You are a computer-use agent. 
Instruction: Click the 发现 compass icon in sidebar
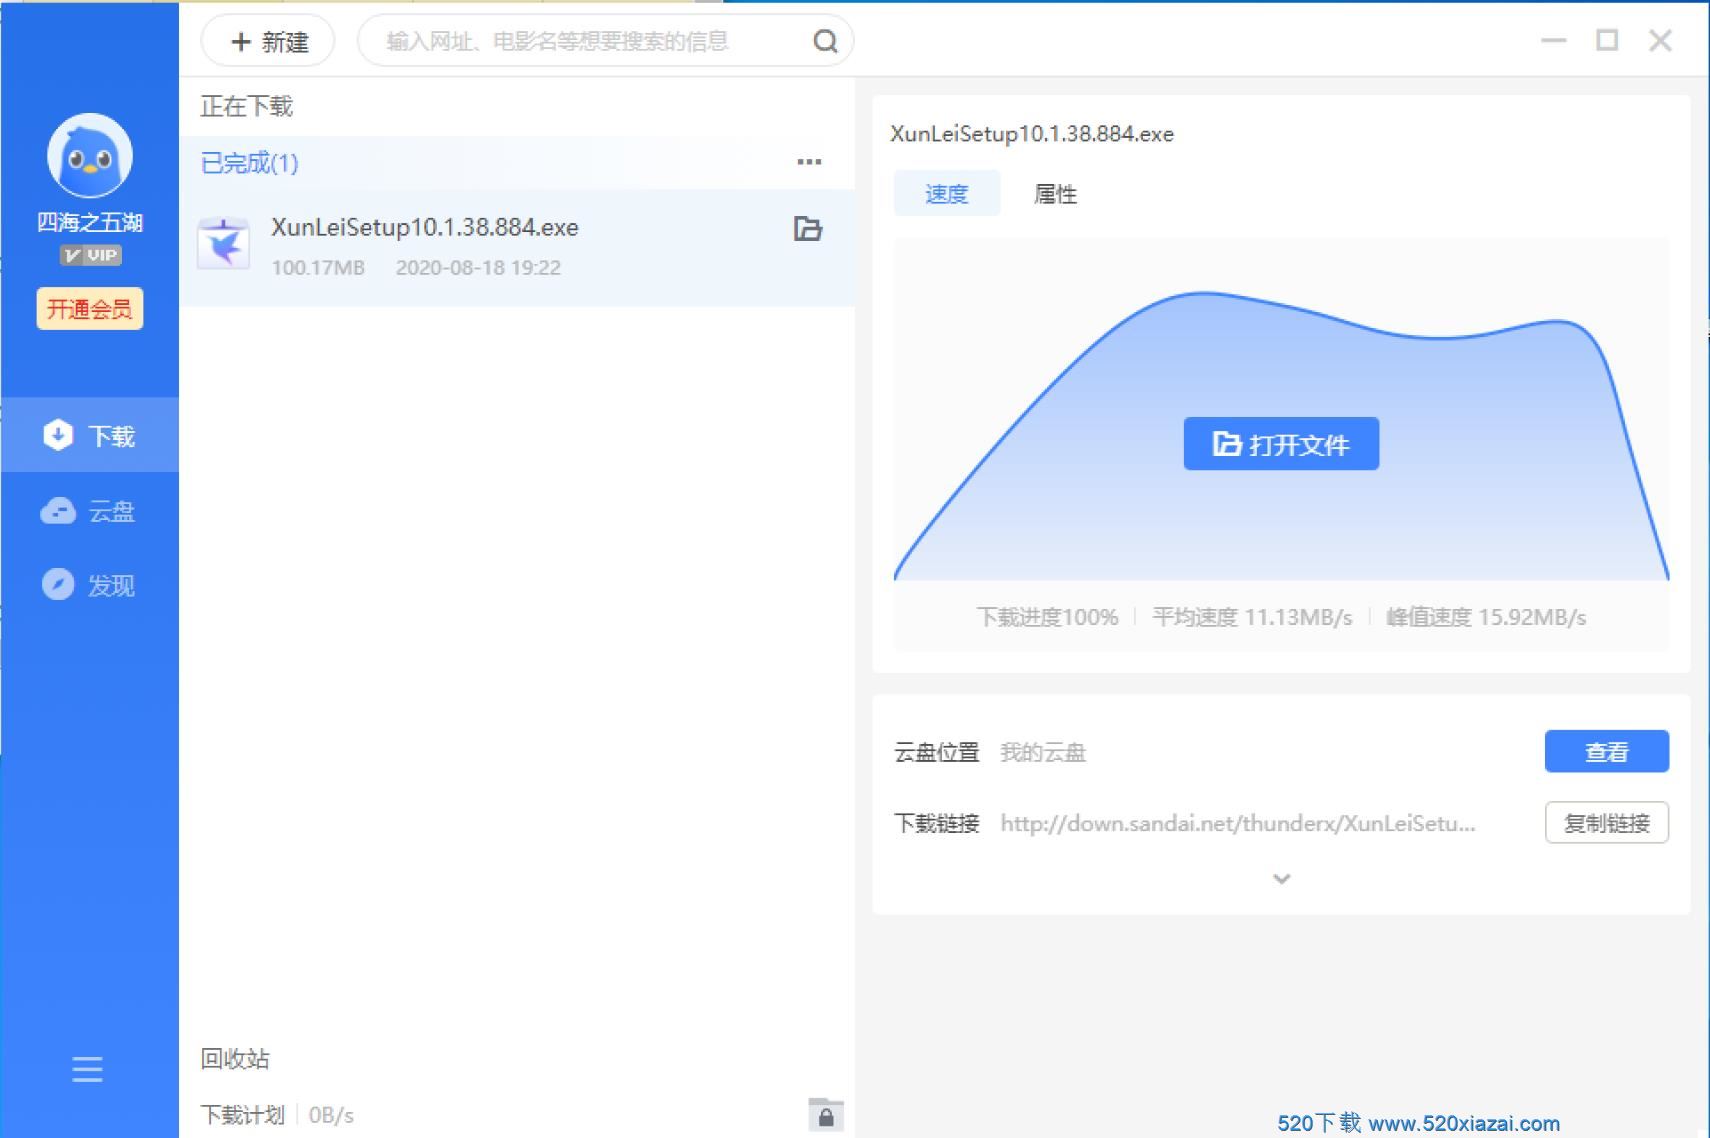58,584
